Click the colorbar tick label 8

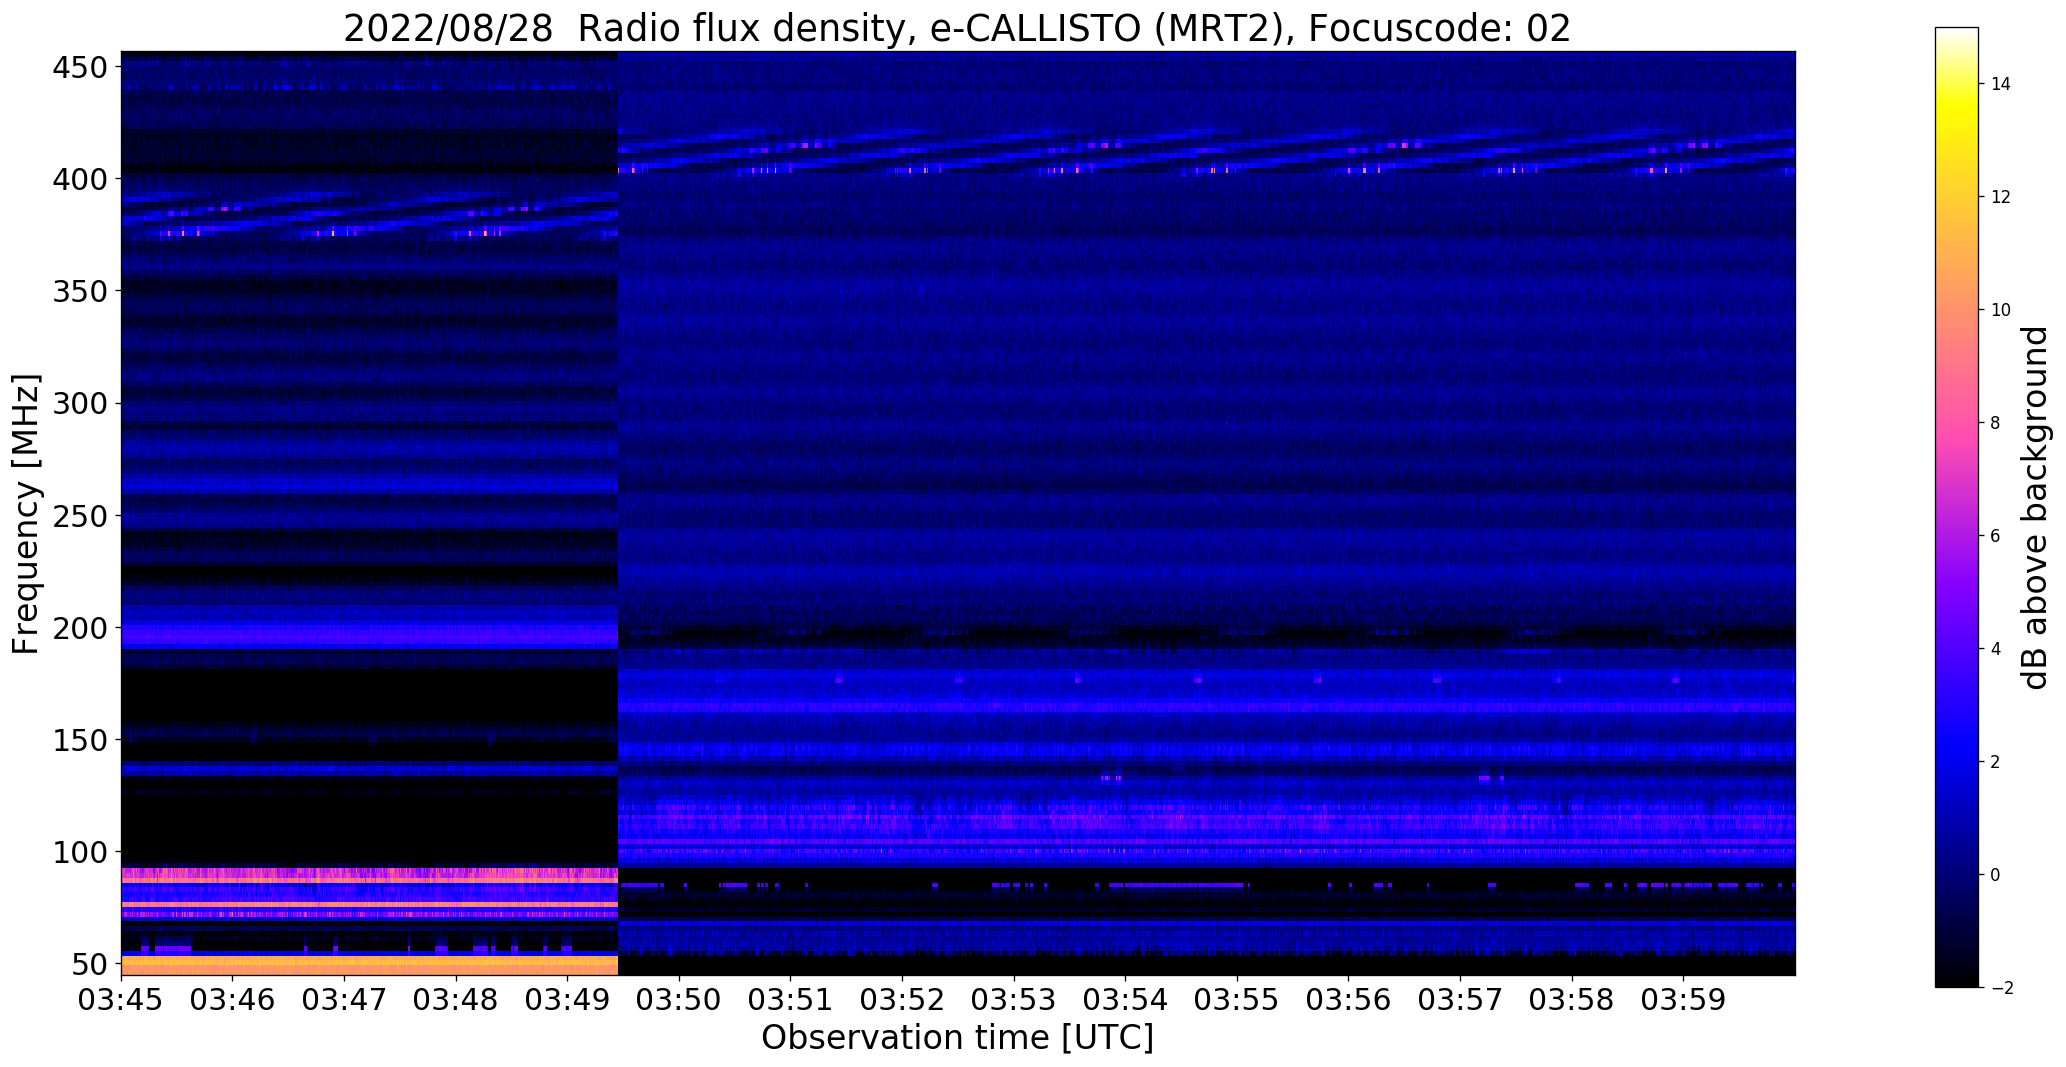pyautogui.click(x=1995, y=423)
